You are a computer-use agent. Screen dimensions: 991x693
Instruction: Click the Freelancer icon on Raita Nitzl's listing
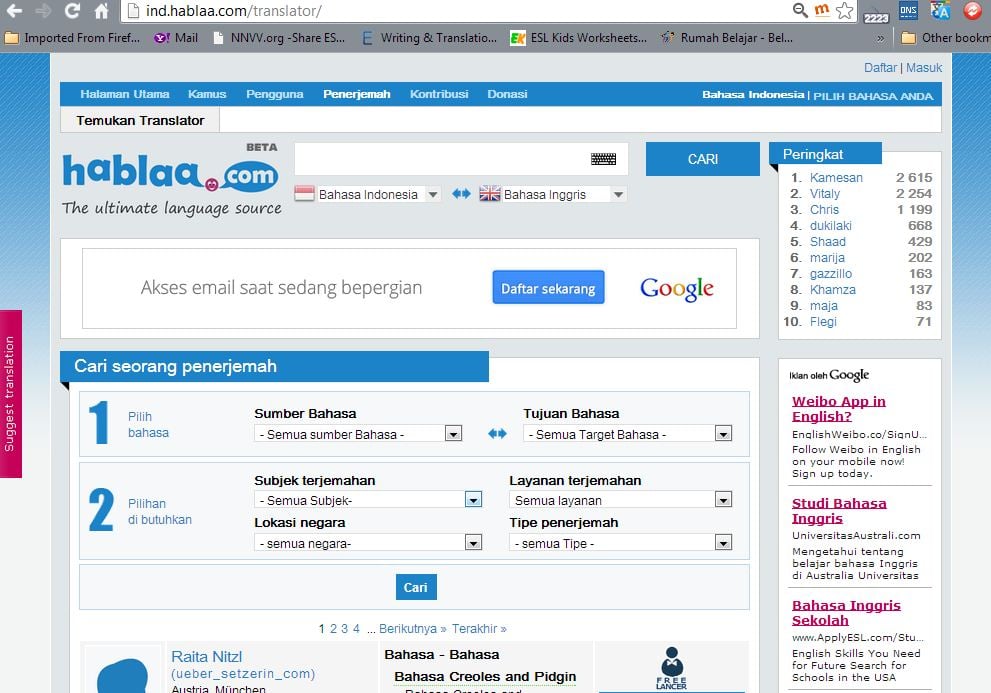pos(671,665)
